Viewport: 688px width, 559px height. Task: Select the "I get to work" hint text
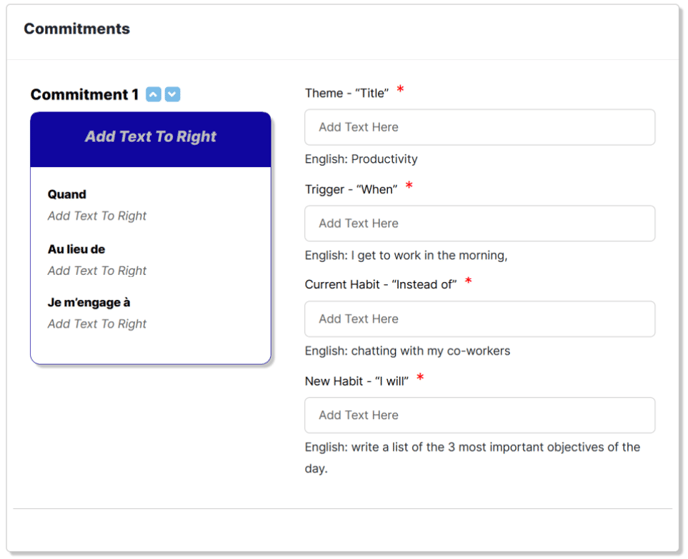(406, 255)
